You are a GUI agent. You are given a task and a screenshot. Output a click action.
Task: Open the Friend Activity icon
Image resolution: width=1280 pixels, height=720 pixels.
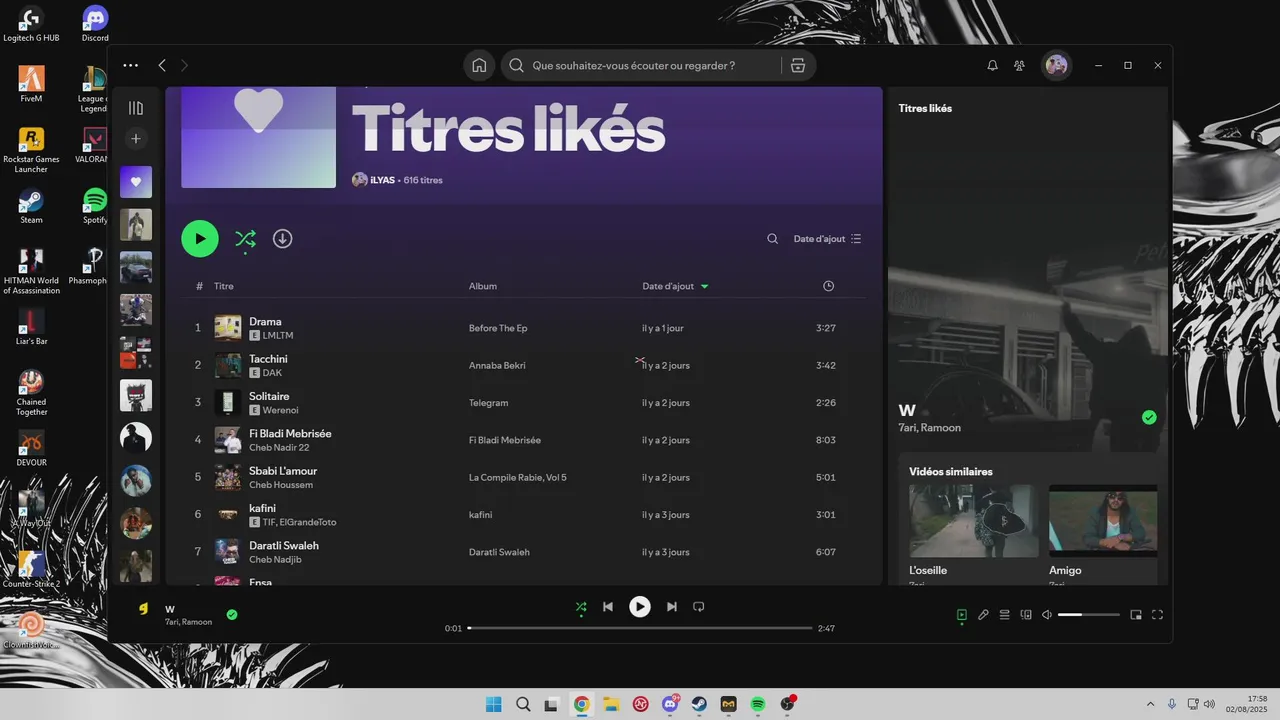coord(1019,65)
